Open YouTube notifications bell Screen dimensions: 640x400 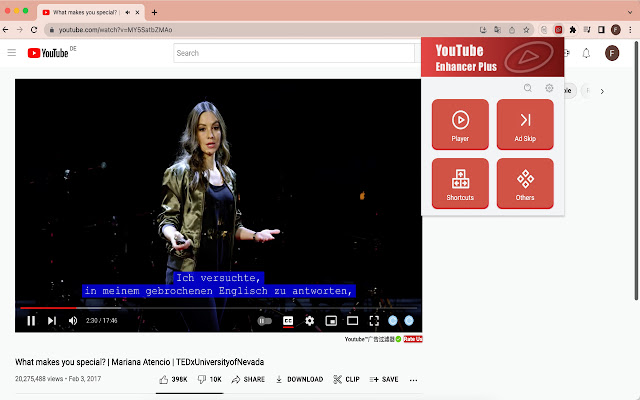pos(586,53)
